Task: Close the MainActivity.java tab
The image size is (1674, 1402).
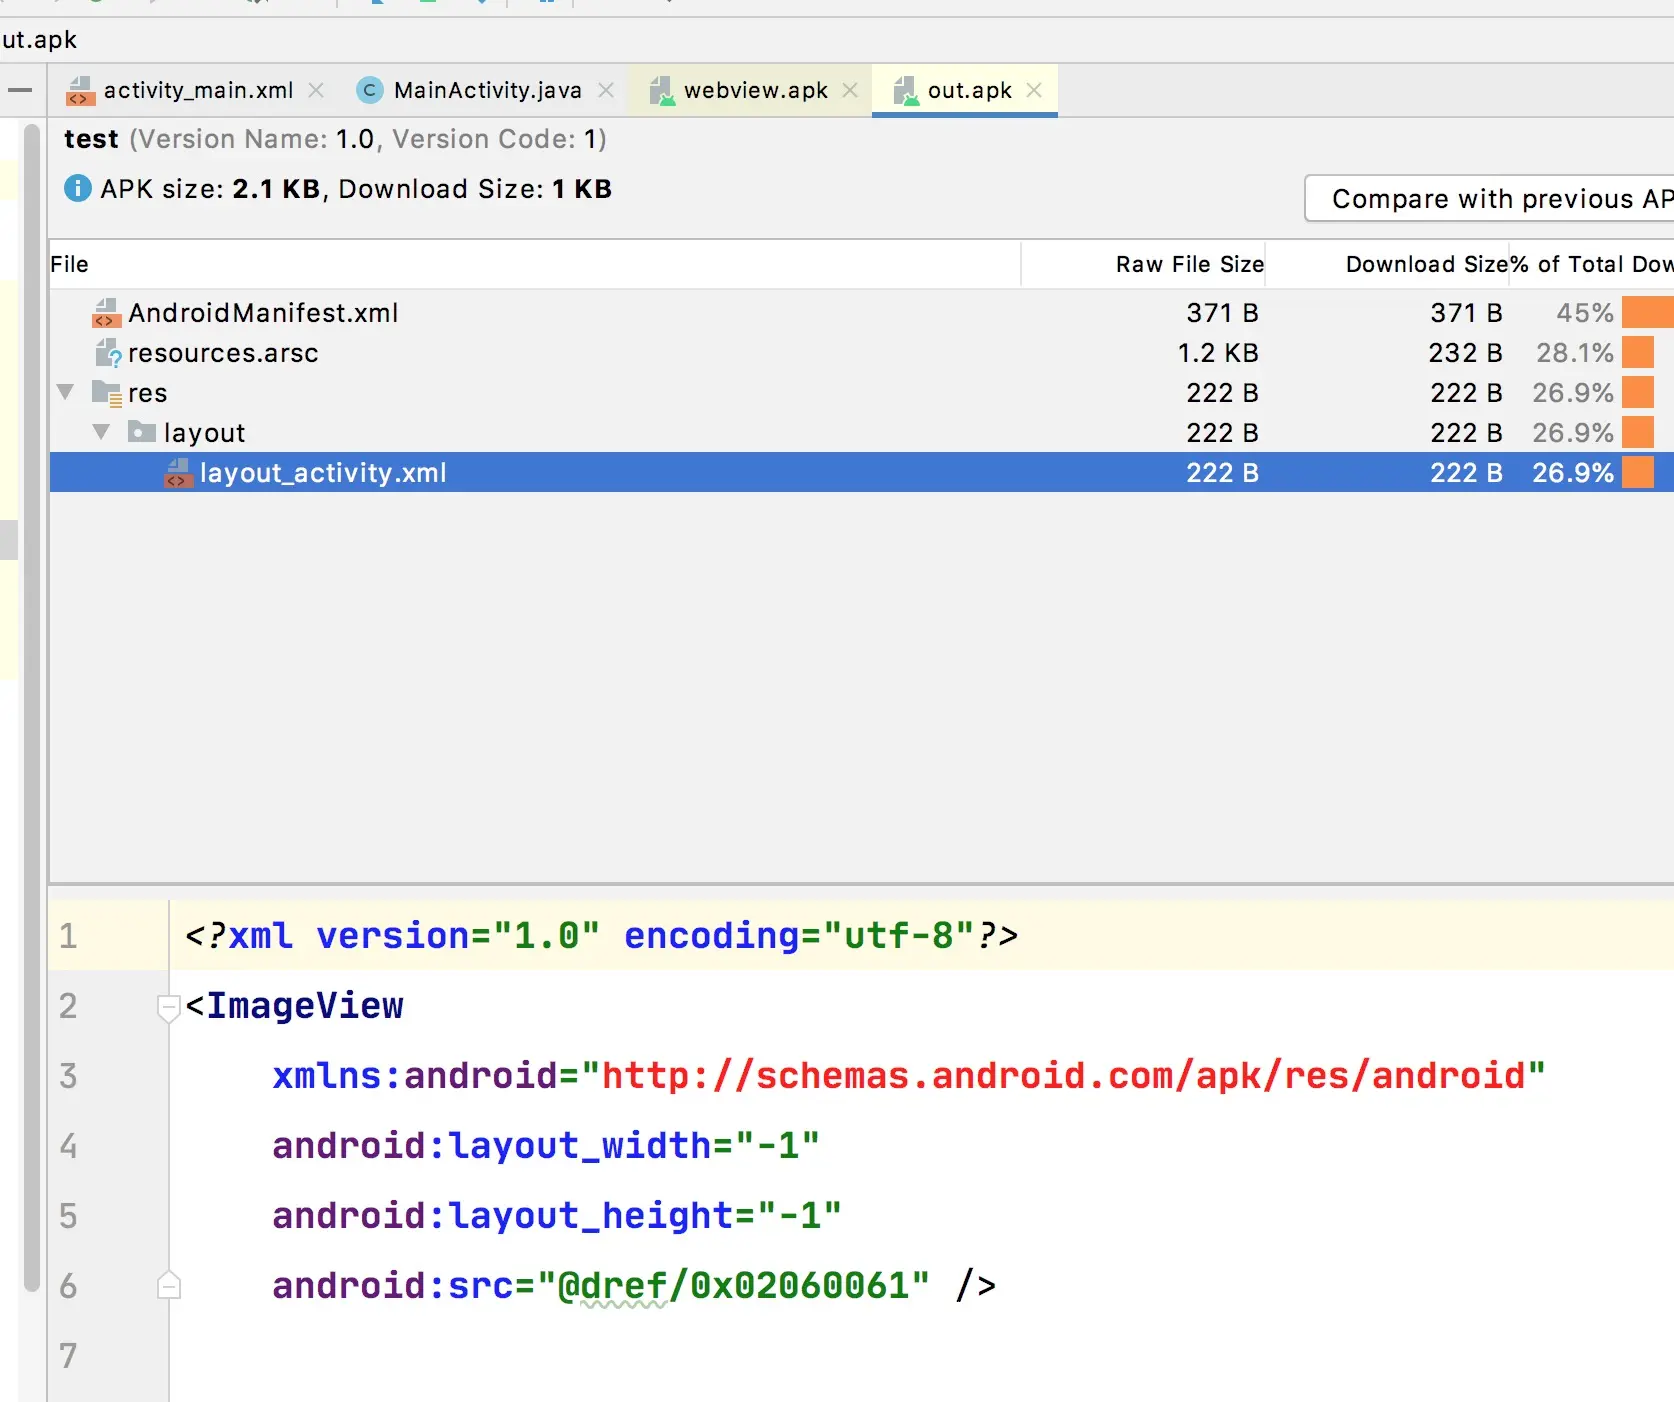Action: point(606,90)
